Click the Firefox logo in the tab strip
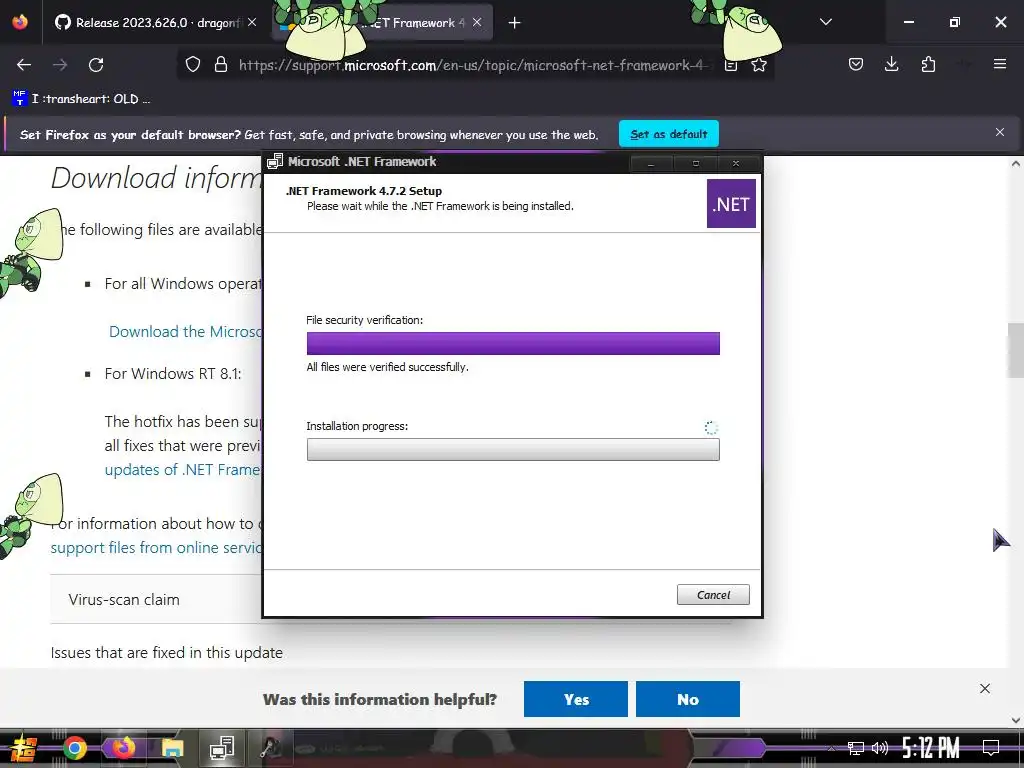Screen dimensions: 1024x768 tap(20, 22)
